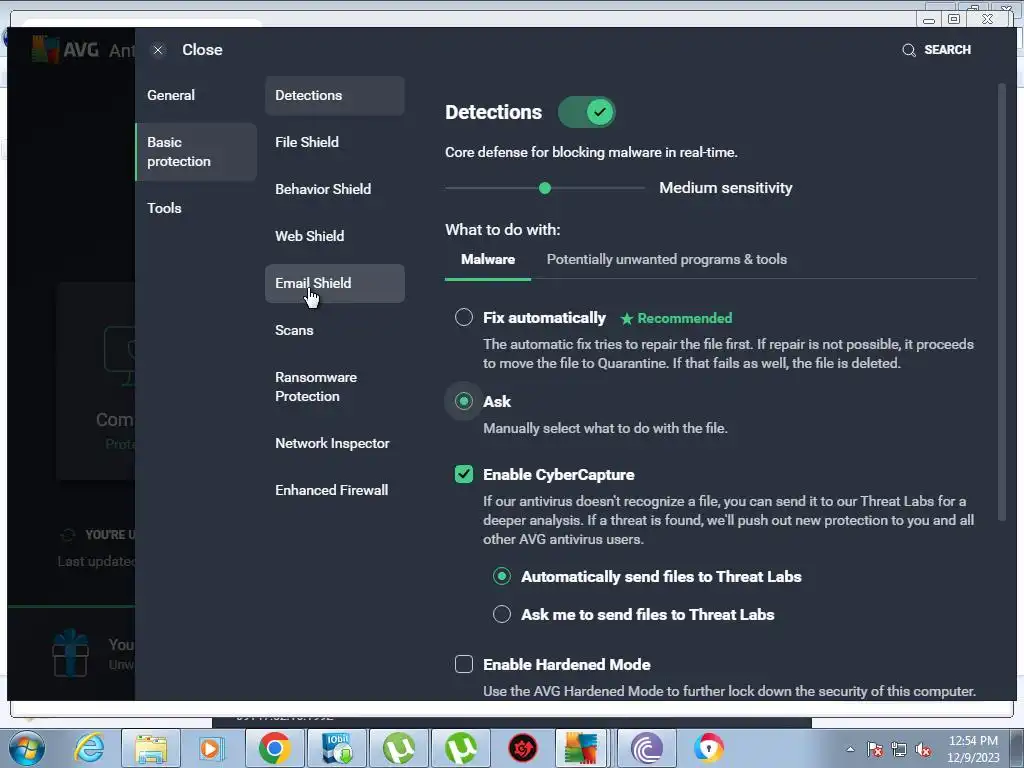Screen dimensions: 1024x768
Task: Open Behavior Shield settings
Action: pos(334,189)
